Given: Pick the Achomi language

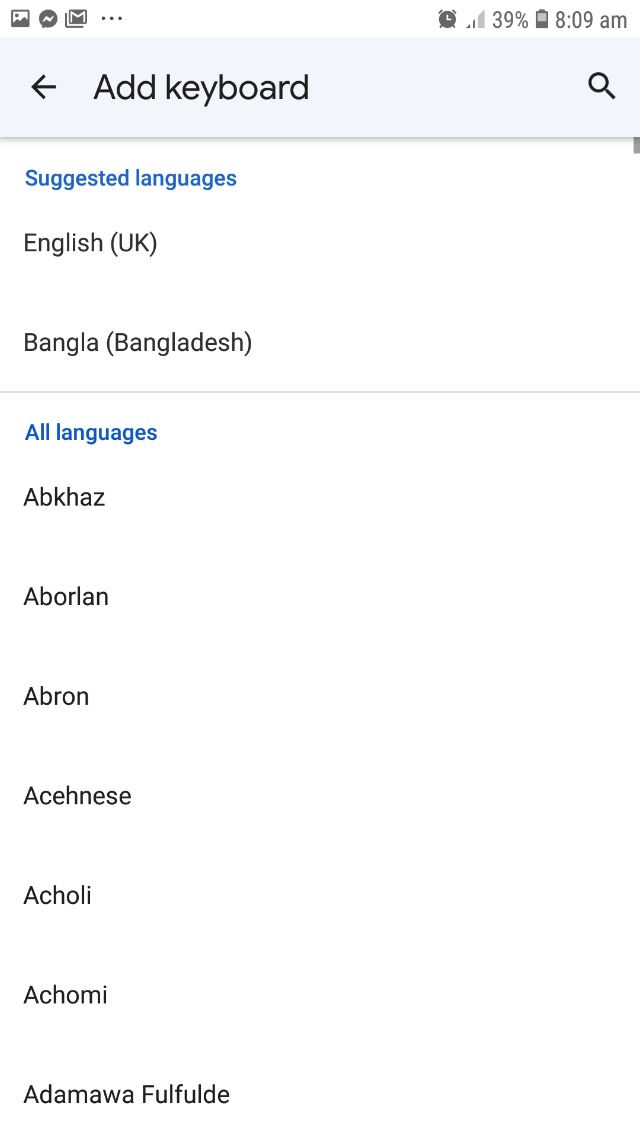Looking at the screenshot, I should (66, 995).
